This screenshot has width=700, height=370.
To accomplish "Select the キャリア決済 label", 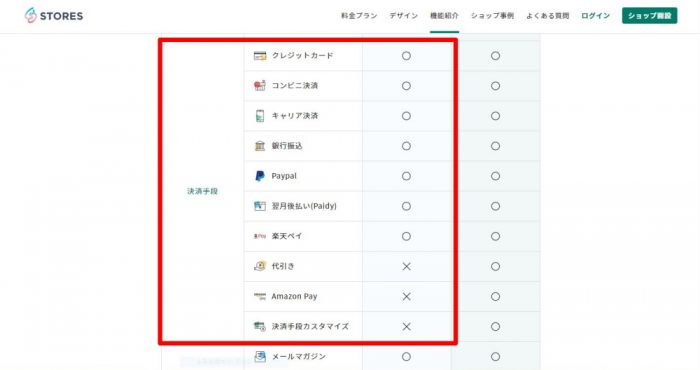I will pos(295,116).
